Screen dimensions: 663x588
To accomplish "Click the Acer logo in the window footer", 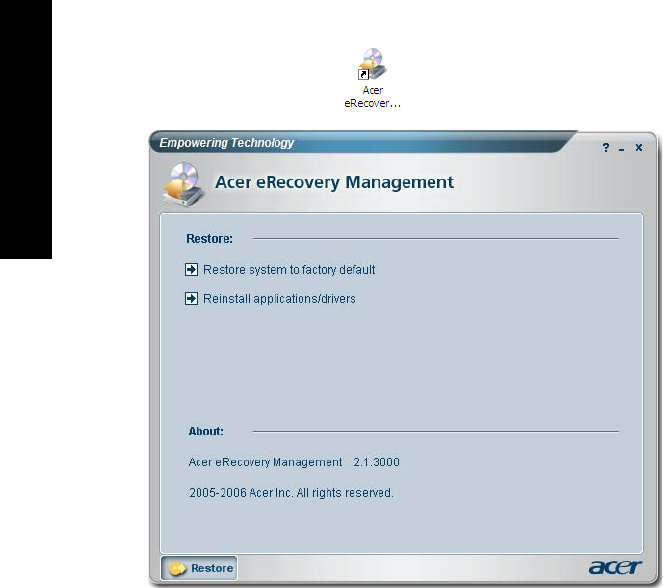I will tap(615, 567).
